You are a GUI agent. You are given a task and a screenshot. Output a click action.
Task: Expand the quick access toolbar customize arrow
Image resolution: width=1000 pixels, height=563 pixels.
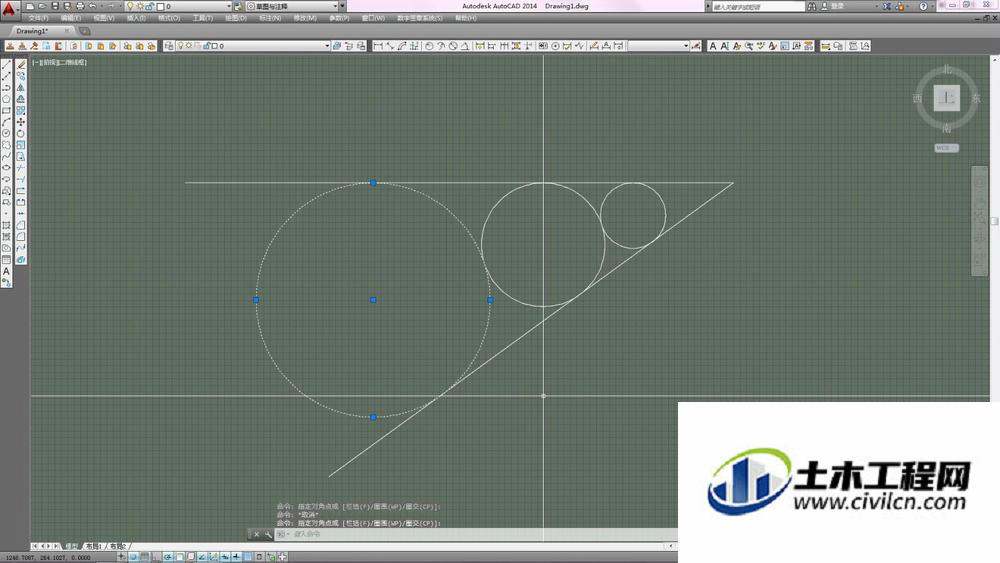pos(342,6)
